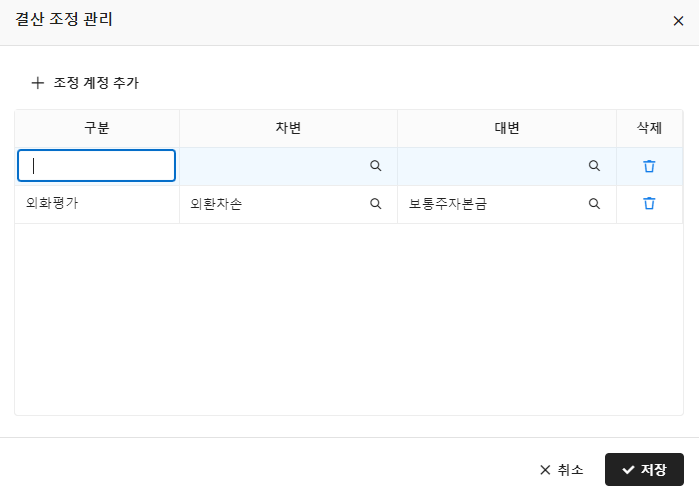Click the empty 차변 field in first row
Screen dimensions: 699x497
point(275,166)
